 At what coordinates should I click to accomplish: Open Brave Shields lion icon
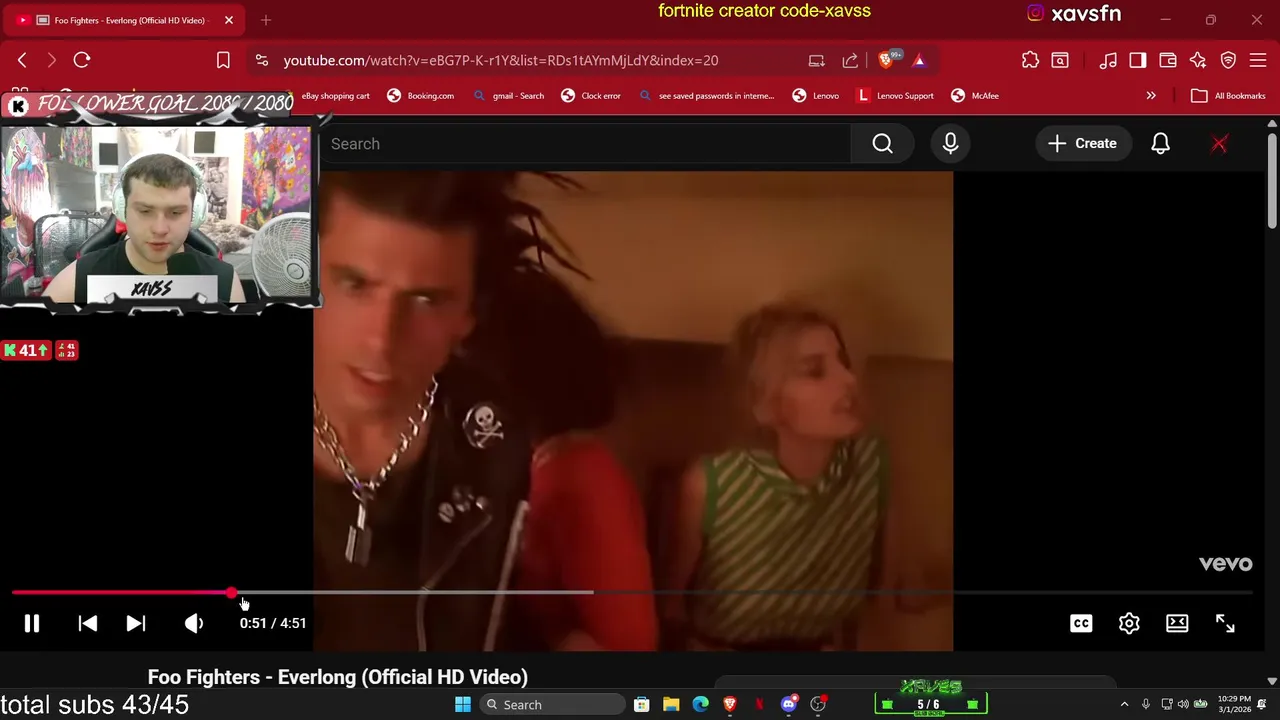(886, 61)
